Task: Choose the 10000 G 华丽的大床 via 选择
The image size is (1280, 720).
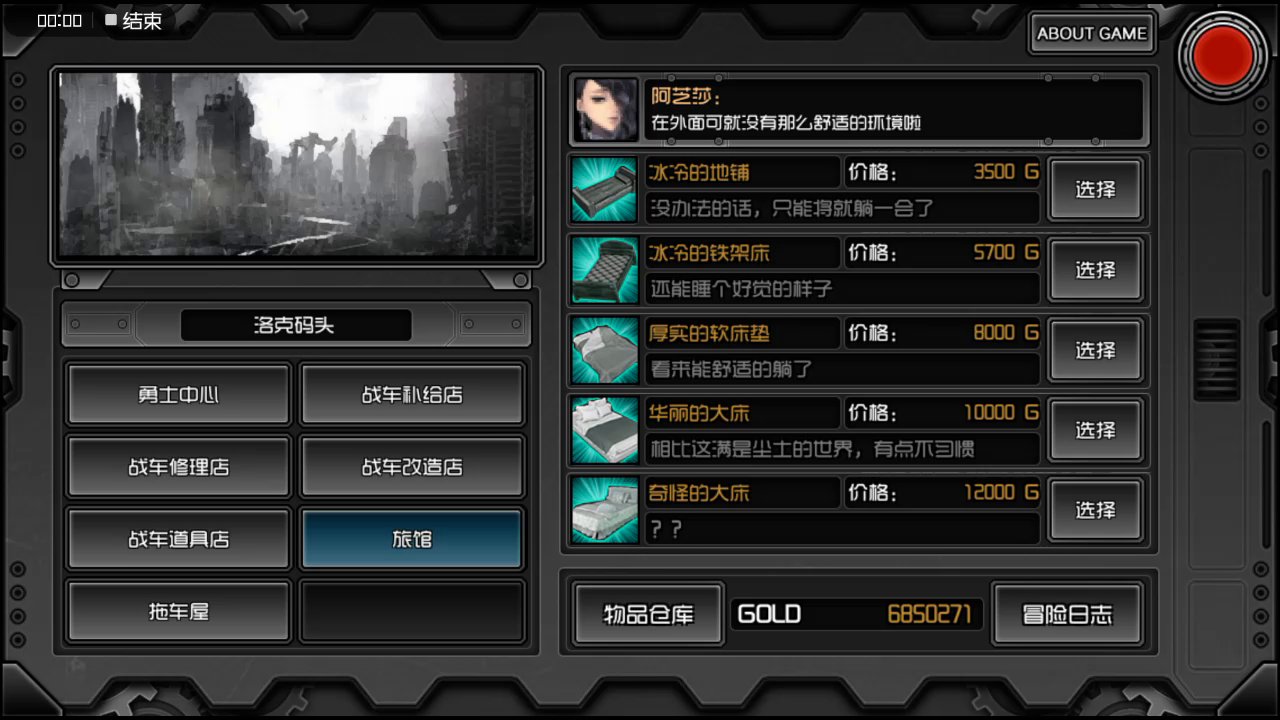Action: (1095, 430)
